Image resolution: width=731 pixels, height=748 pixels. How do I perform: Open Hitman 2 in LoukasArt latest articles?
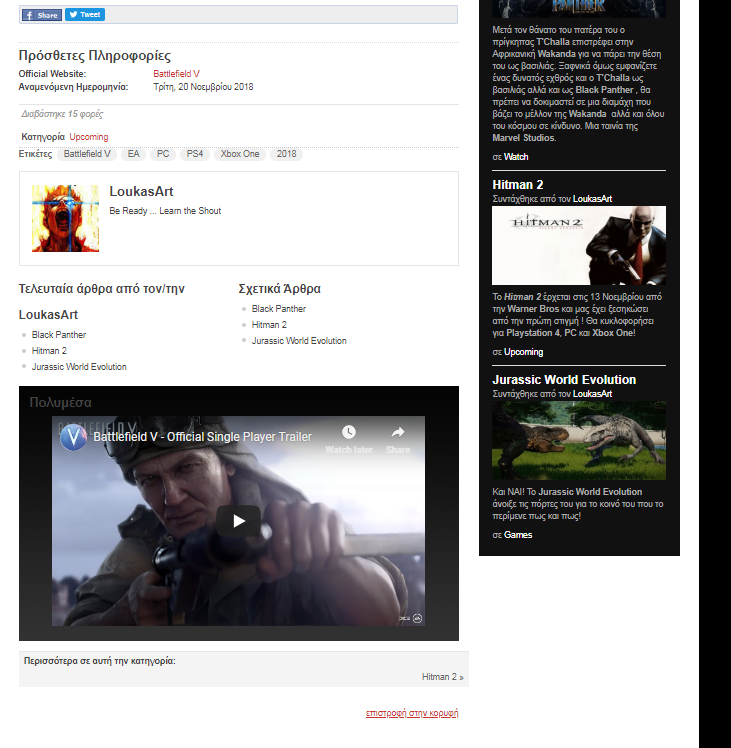[x=49, y=351]
